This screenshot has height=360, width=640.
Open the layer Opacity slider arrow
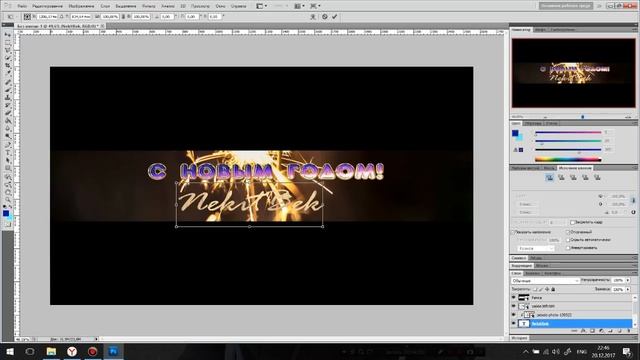[628, 280]
